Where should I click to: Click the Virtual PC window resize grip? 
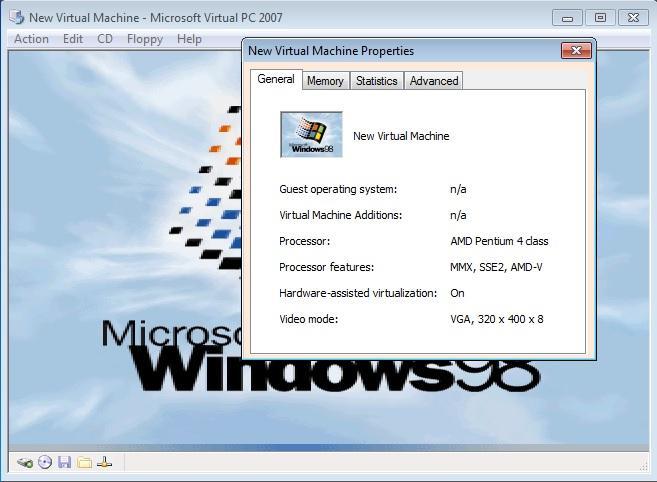tap(644, 466)
